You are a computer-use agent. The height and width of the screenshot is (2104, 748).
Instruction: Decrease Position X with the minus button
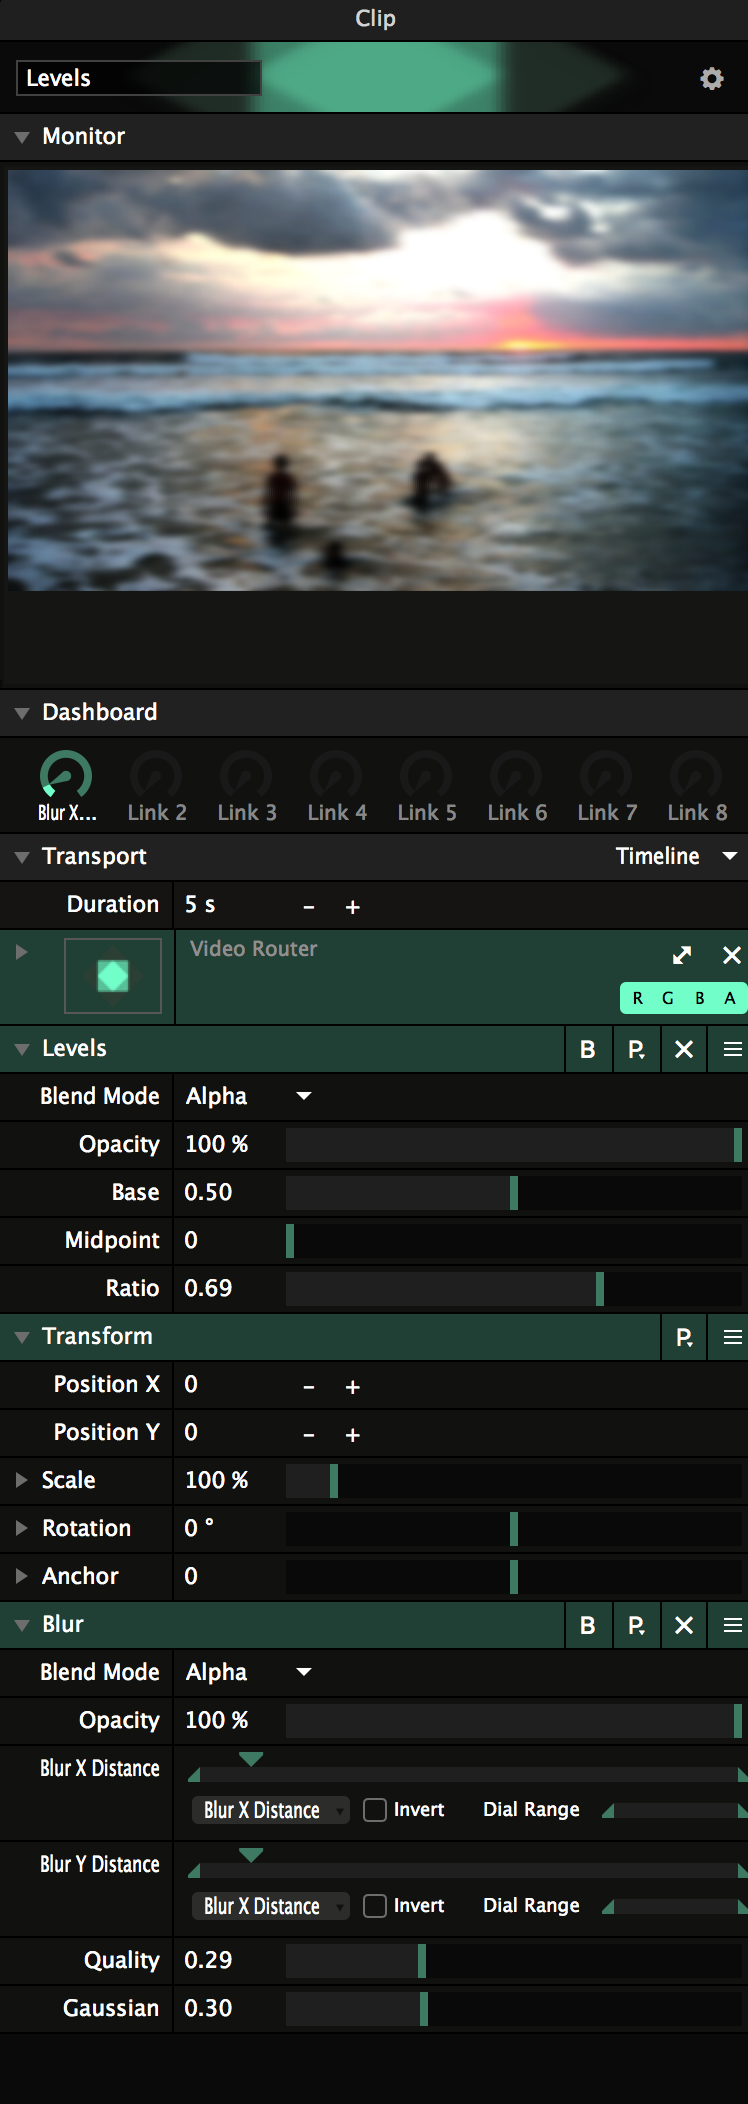309,1386
